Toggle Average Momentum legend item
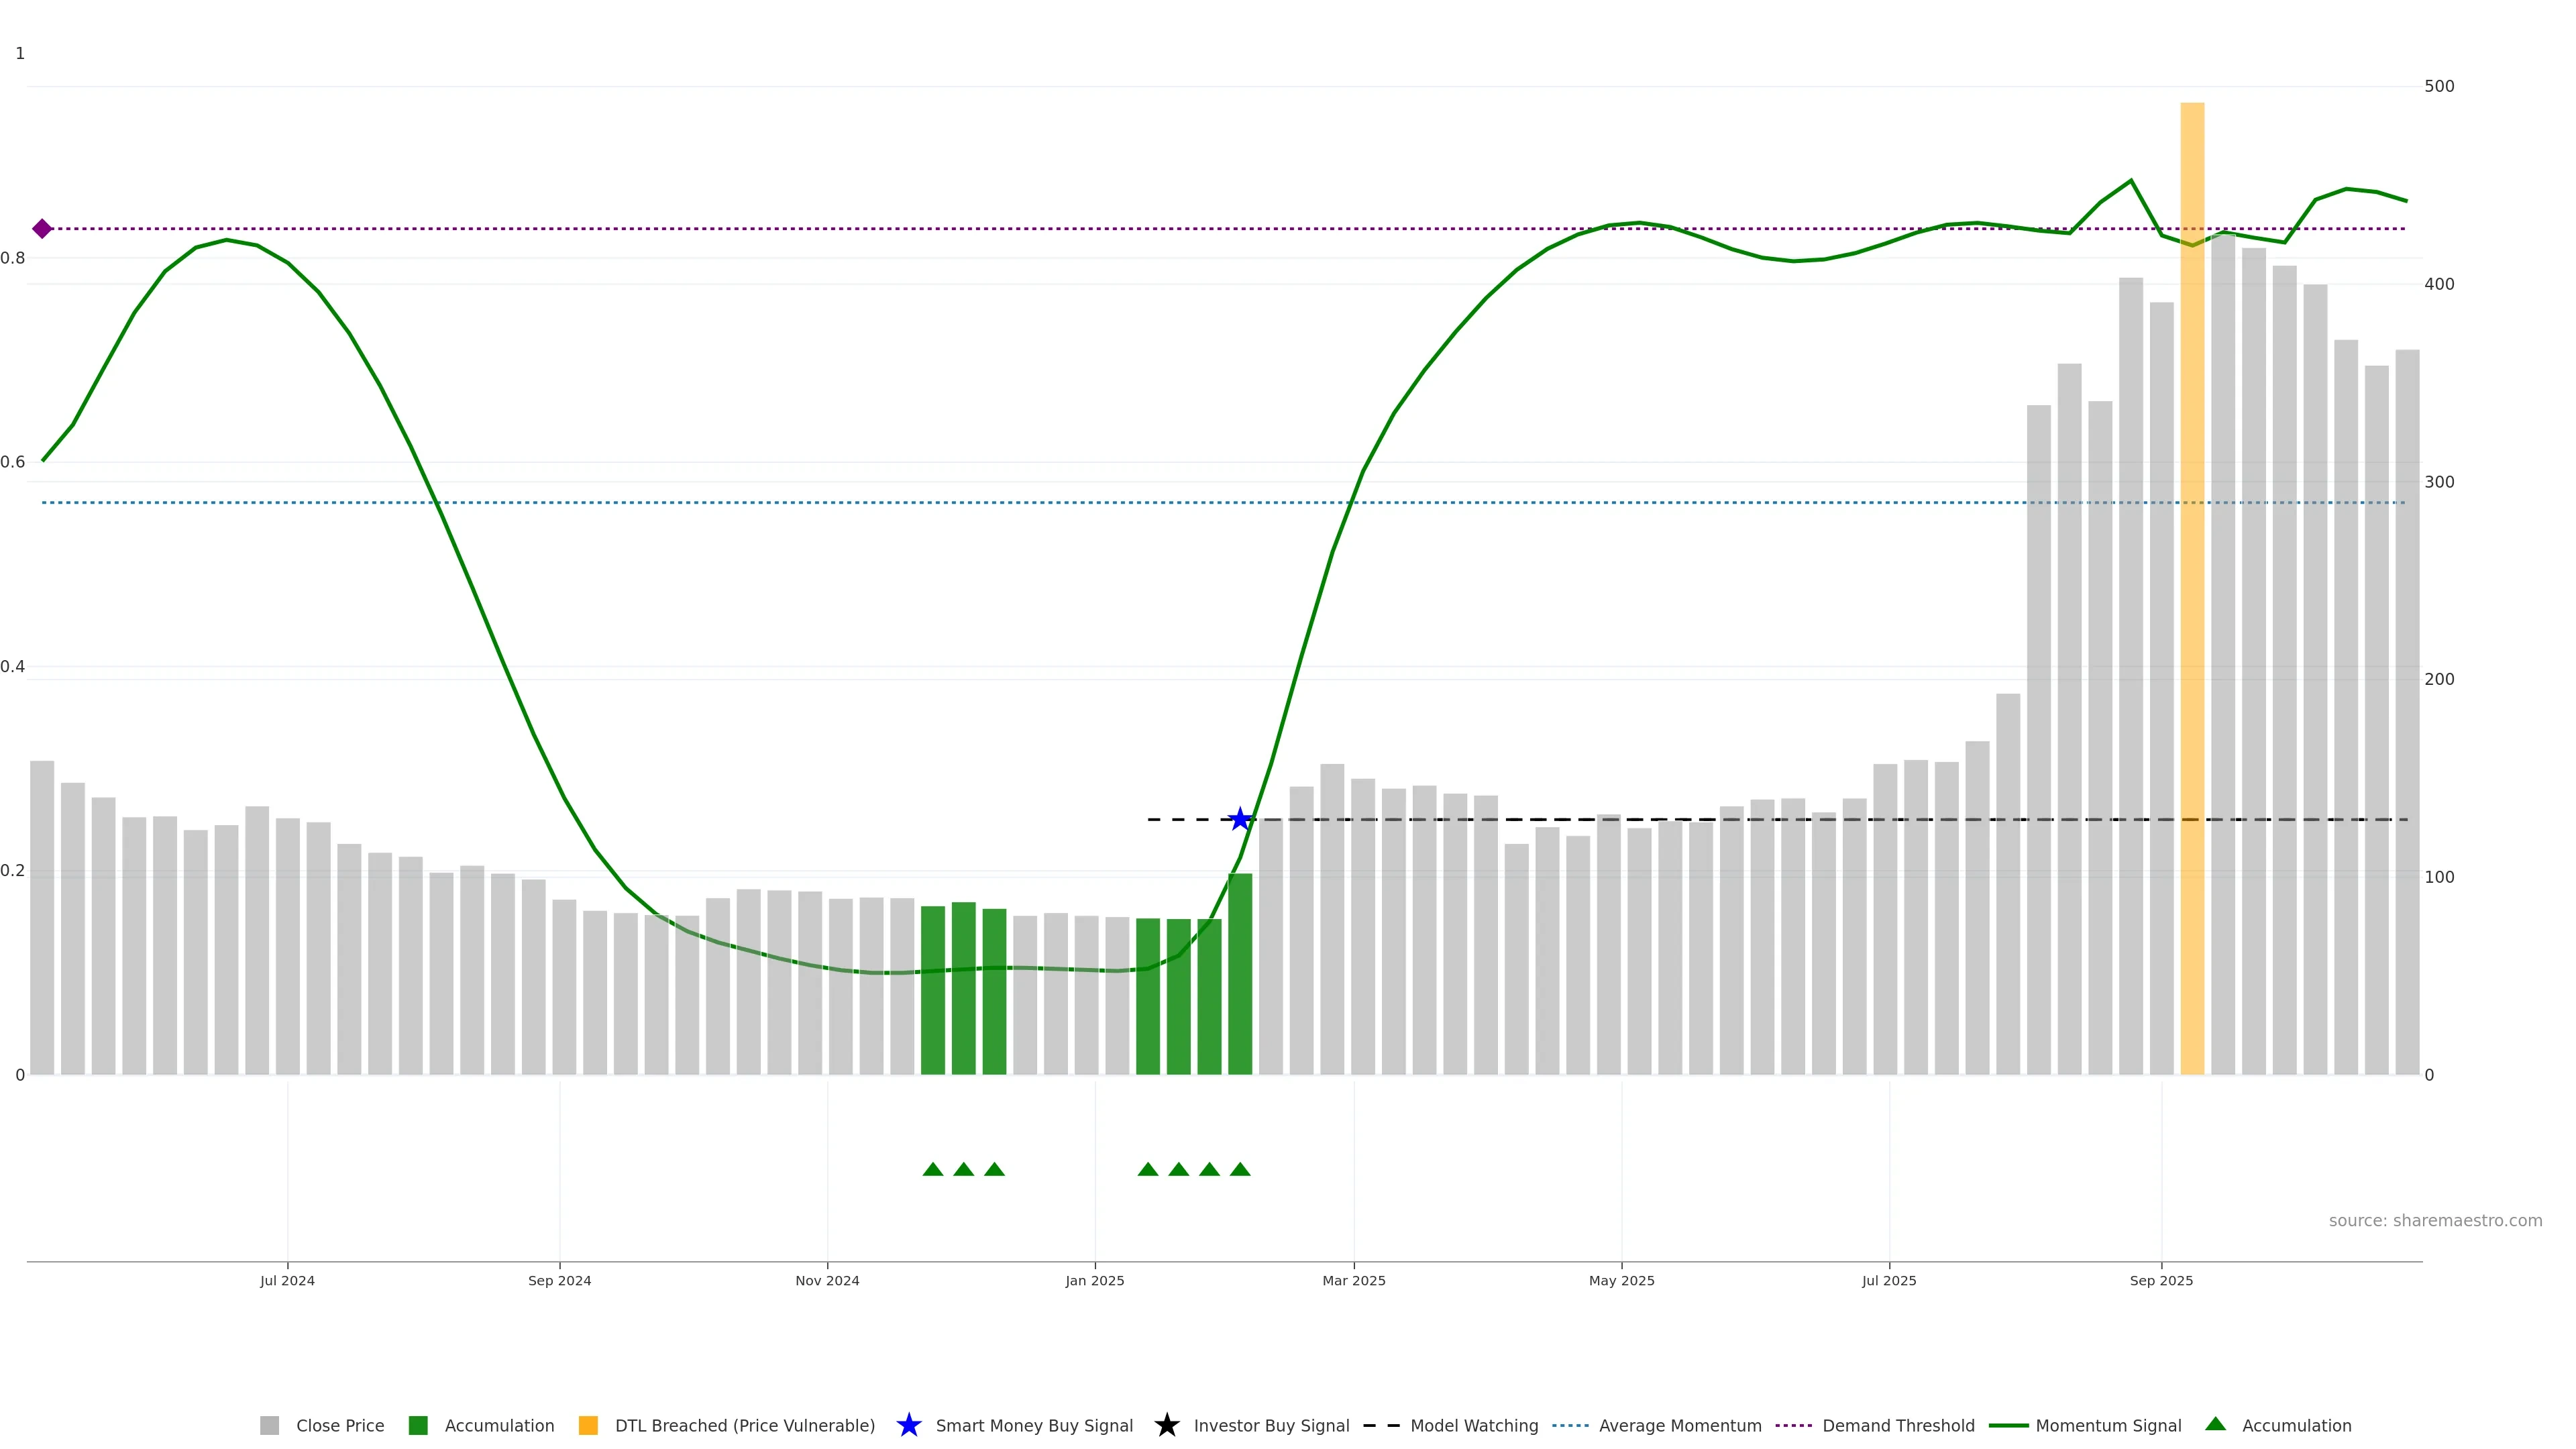The height and width of the screenshot is (1449, 2576). (1570, 1426)
